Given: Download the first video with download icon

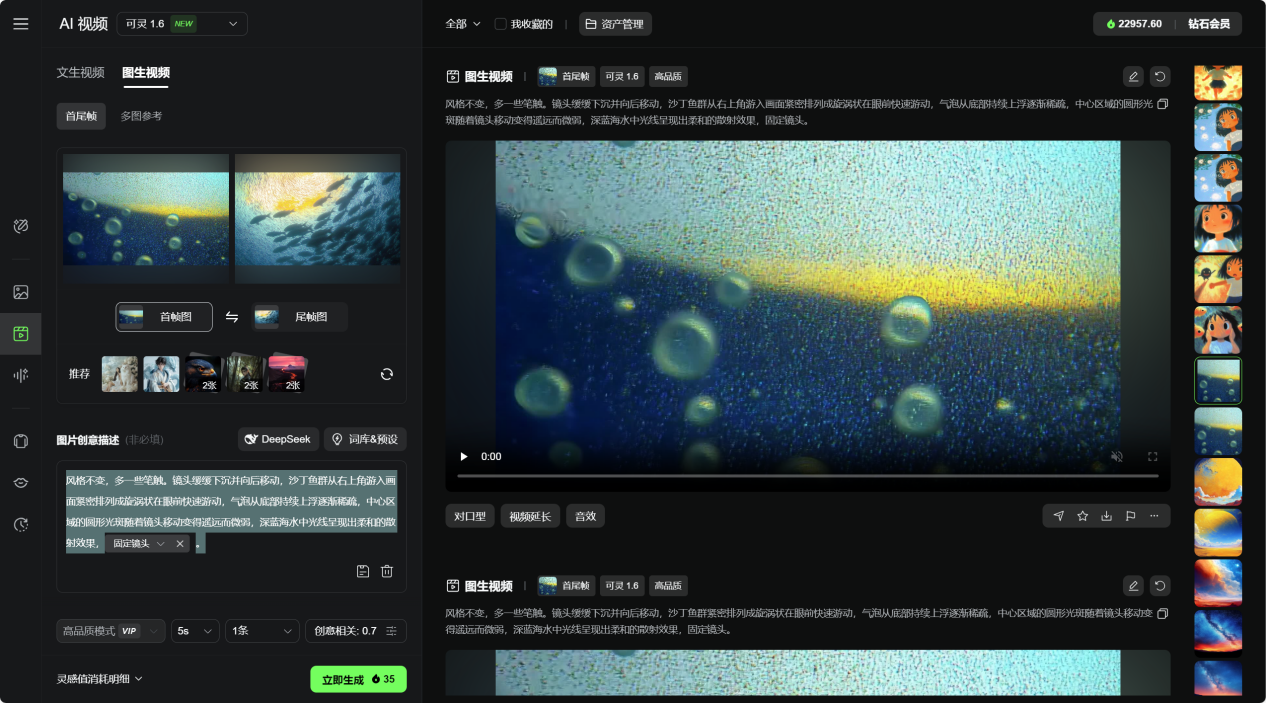Looking at the screenshot, I should click(x=1106, y=516).
